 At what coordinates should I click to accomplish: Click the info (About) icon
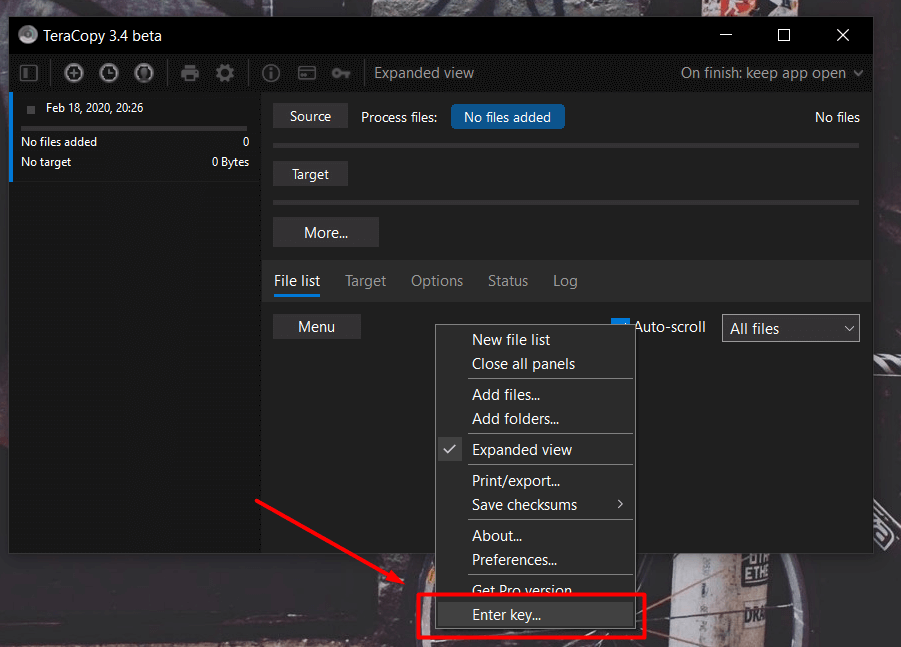271,73
